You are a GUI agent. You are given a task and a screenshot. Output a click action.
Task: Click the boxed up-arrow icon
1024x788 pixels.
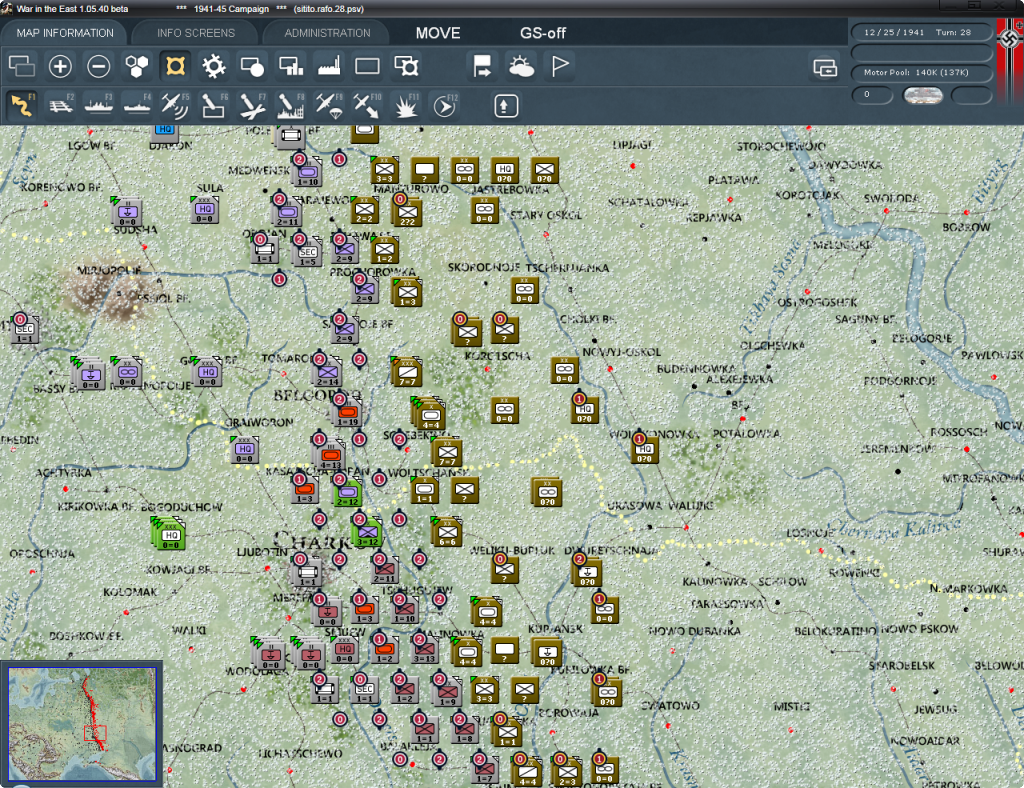pyautogui.click(x=505, y=106)
